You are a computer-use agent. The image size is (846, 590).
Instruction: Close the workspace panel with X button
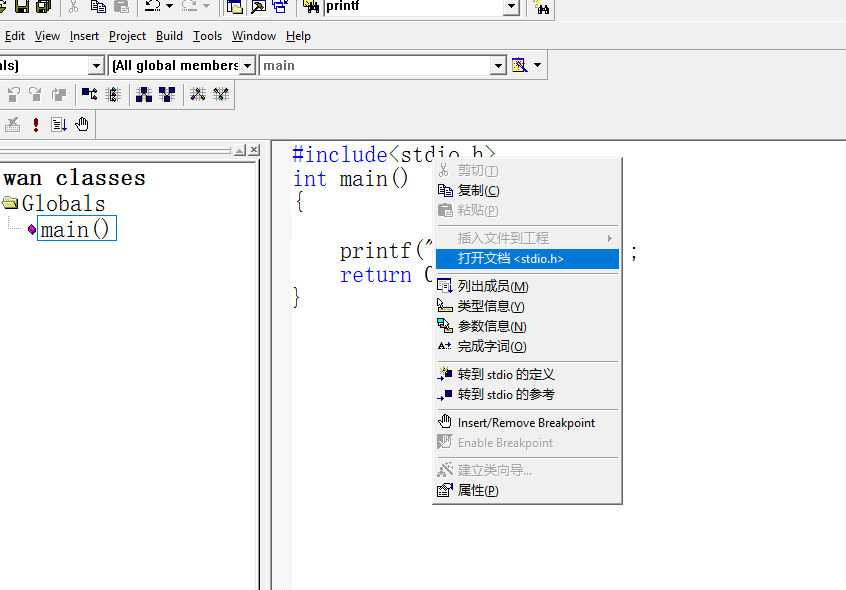click(x=254, y=150)
